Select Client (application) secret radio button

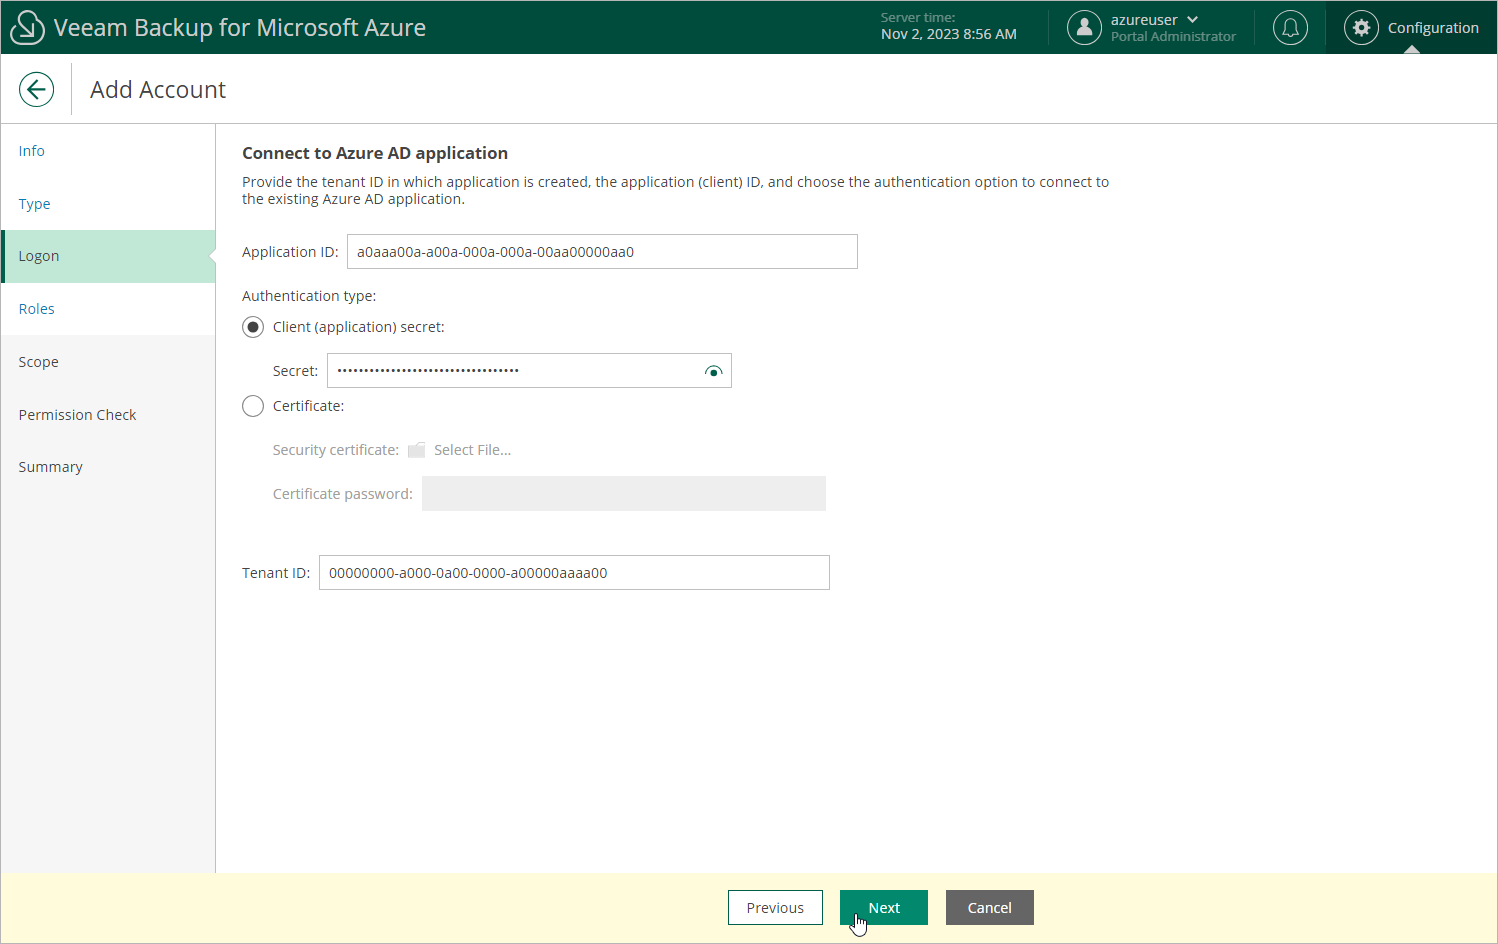tap(253, 327)
